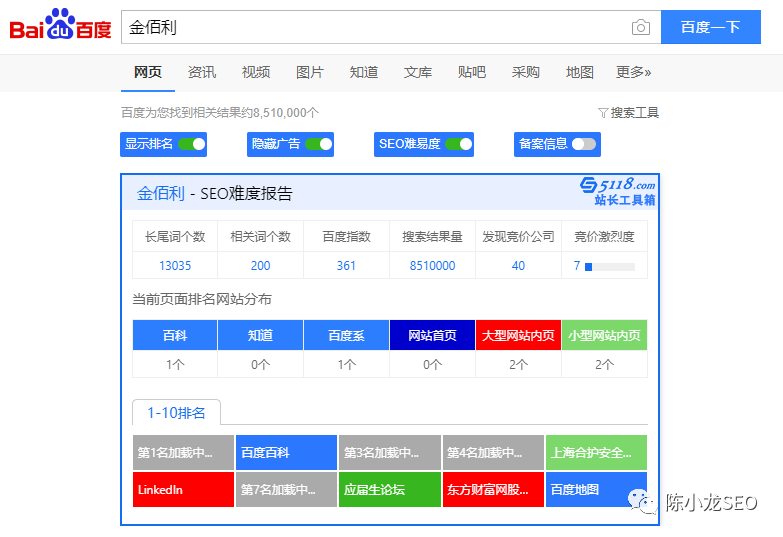Screen dimensions: 783x537
Task: Toggle the 隐藏广告 switch
Action: 319,144
